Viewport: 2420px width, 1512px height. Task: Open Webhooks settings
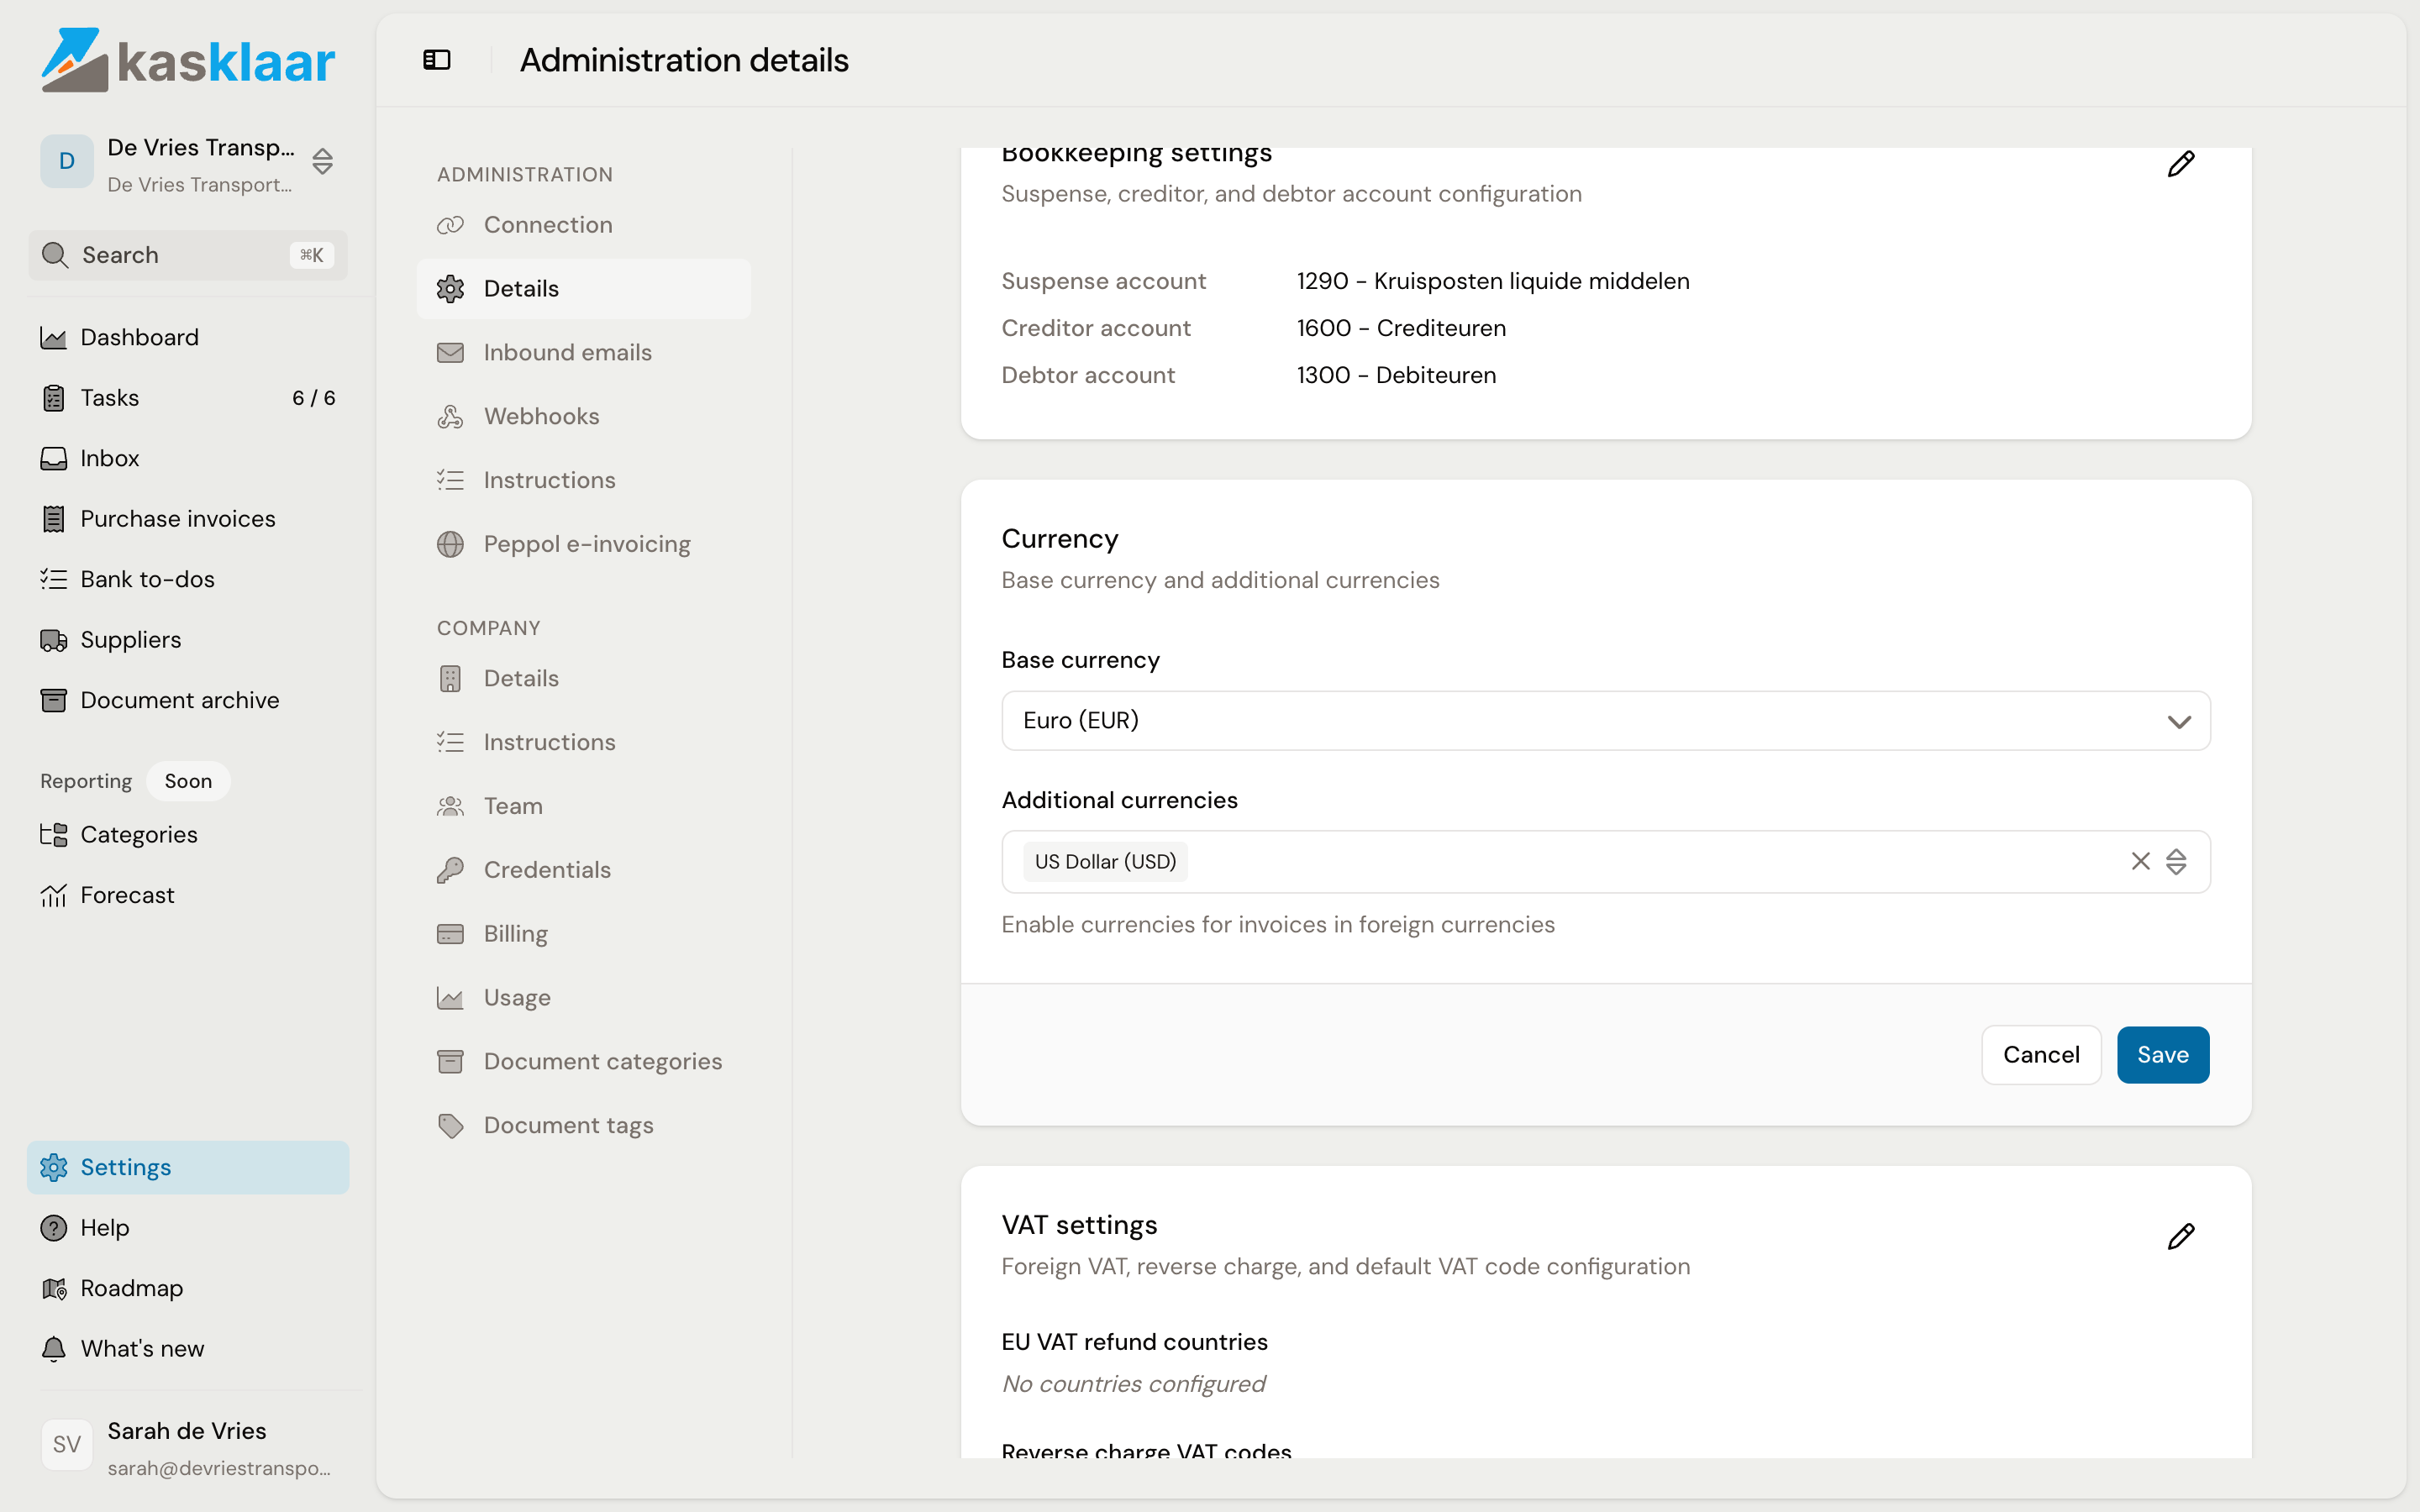[x=584, y=416]
